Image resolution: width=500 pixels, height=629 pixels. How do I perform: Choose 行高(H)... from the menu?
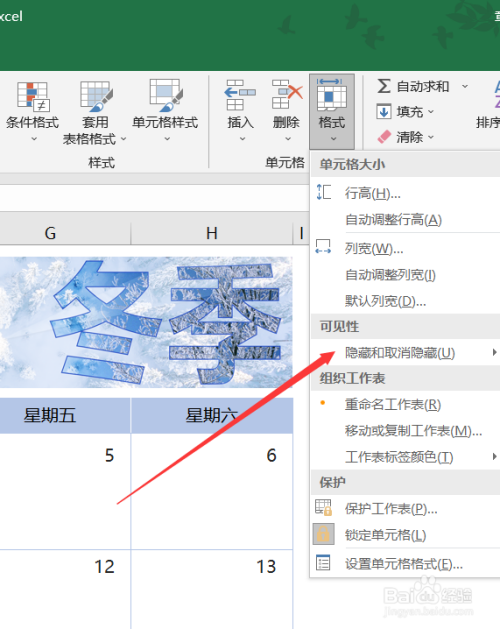[405, 193]
